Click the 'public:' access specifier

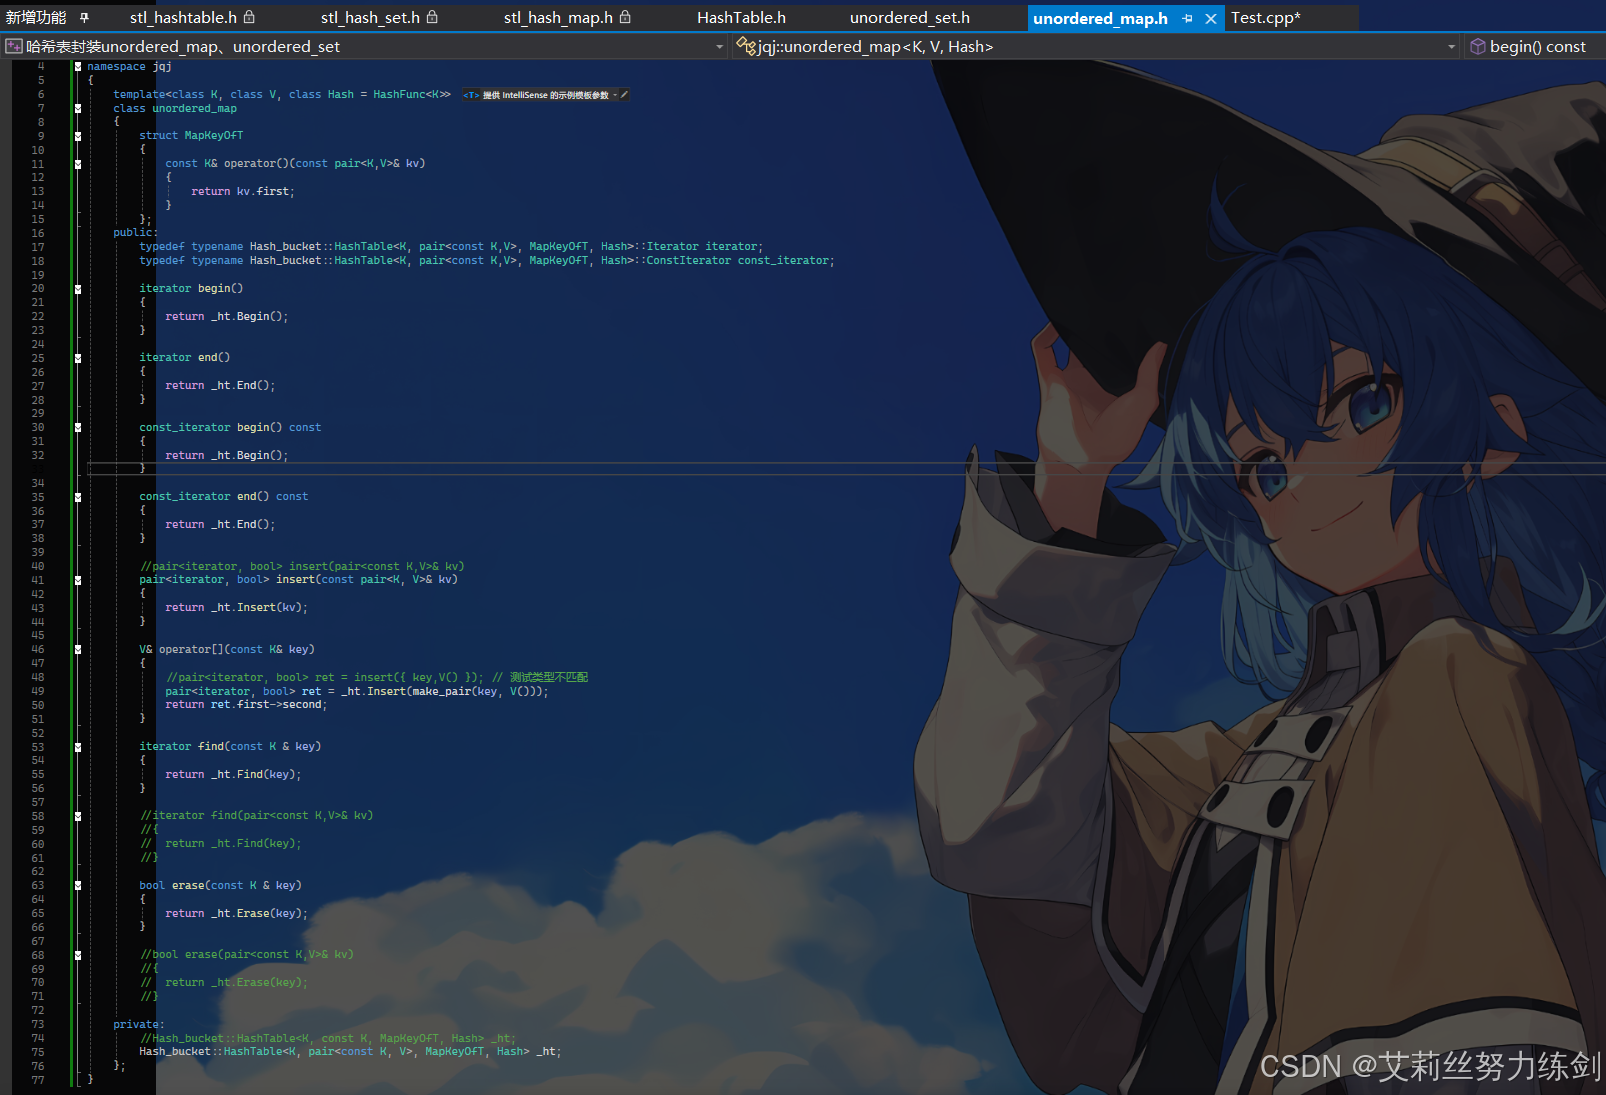click(135, 232)
